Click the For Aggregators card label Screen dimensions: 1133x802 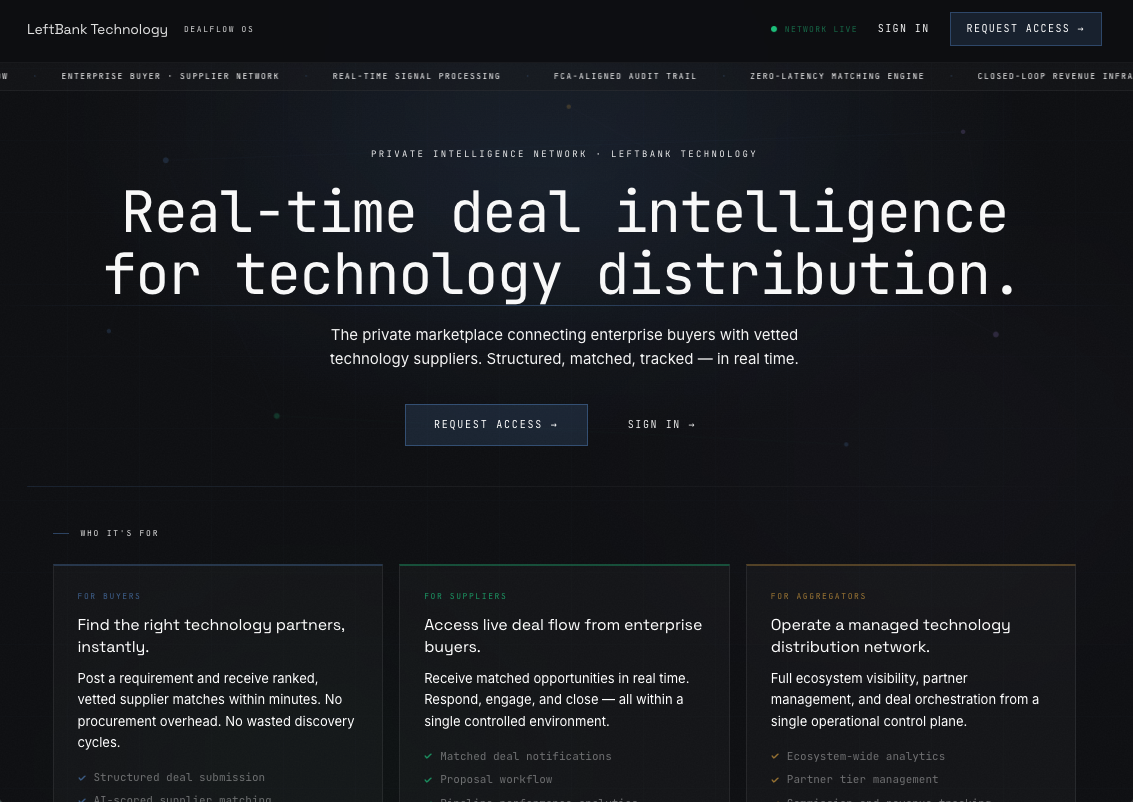pos(818,596)
